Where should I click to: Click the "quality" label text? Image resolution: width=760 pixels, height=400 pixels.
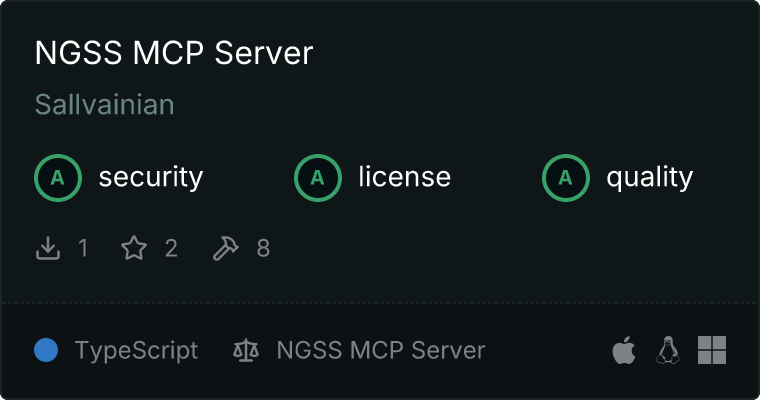(650, 178)
